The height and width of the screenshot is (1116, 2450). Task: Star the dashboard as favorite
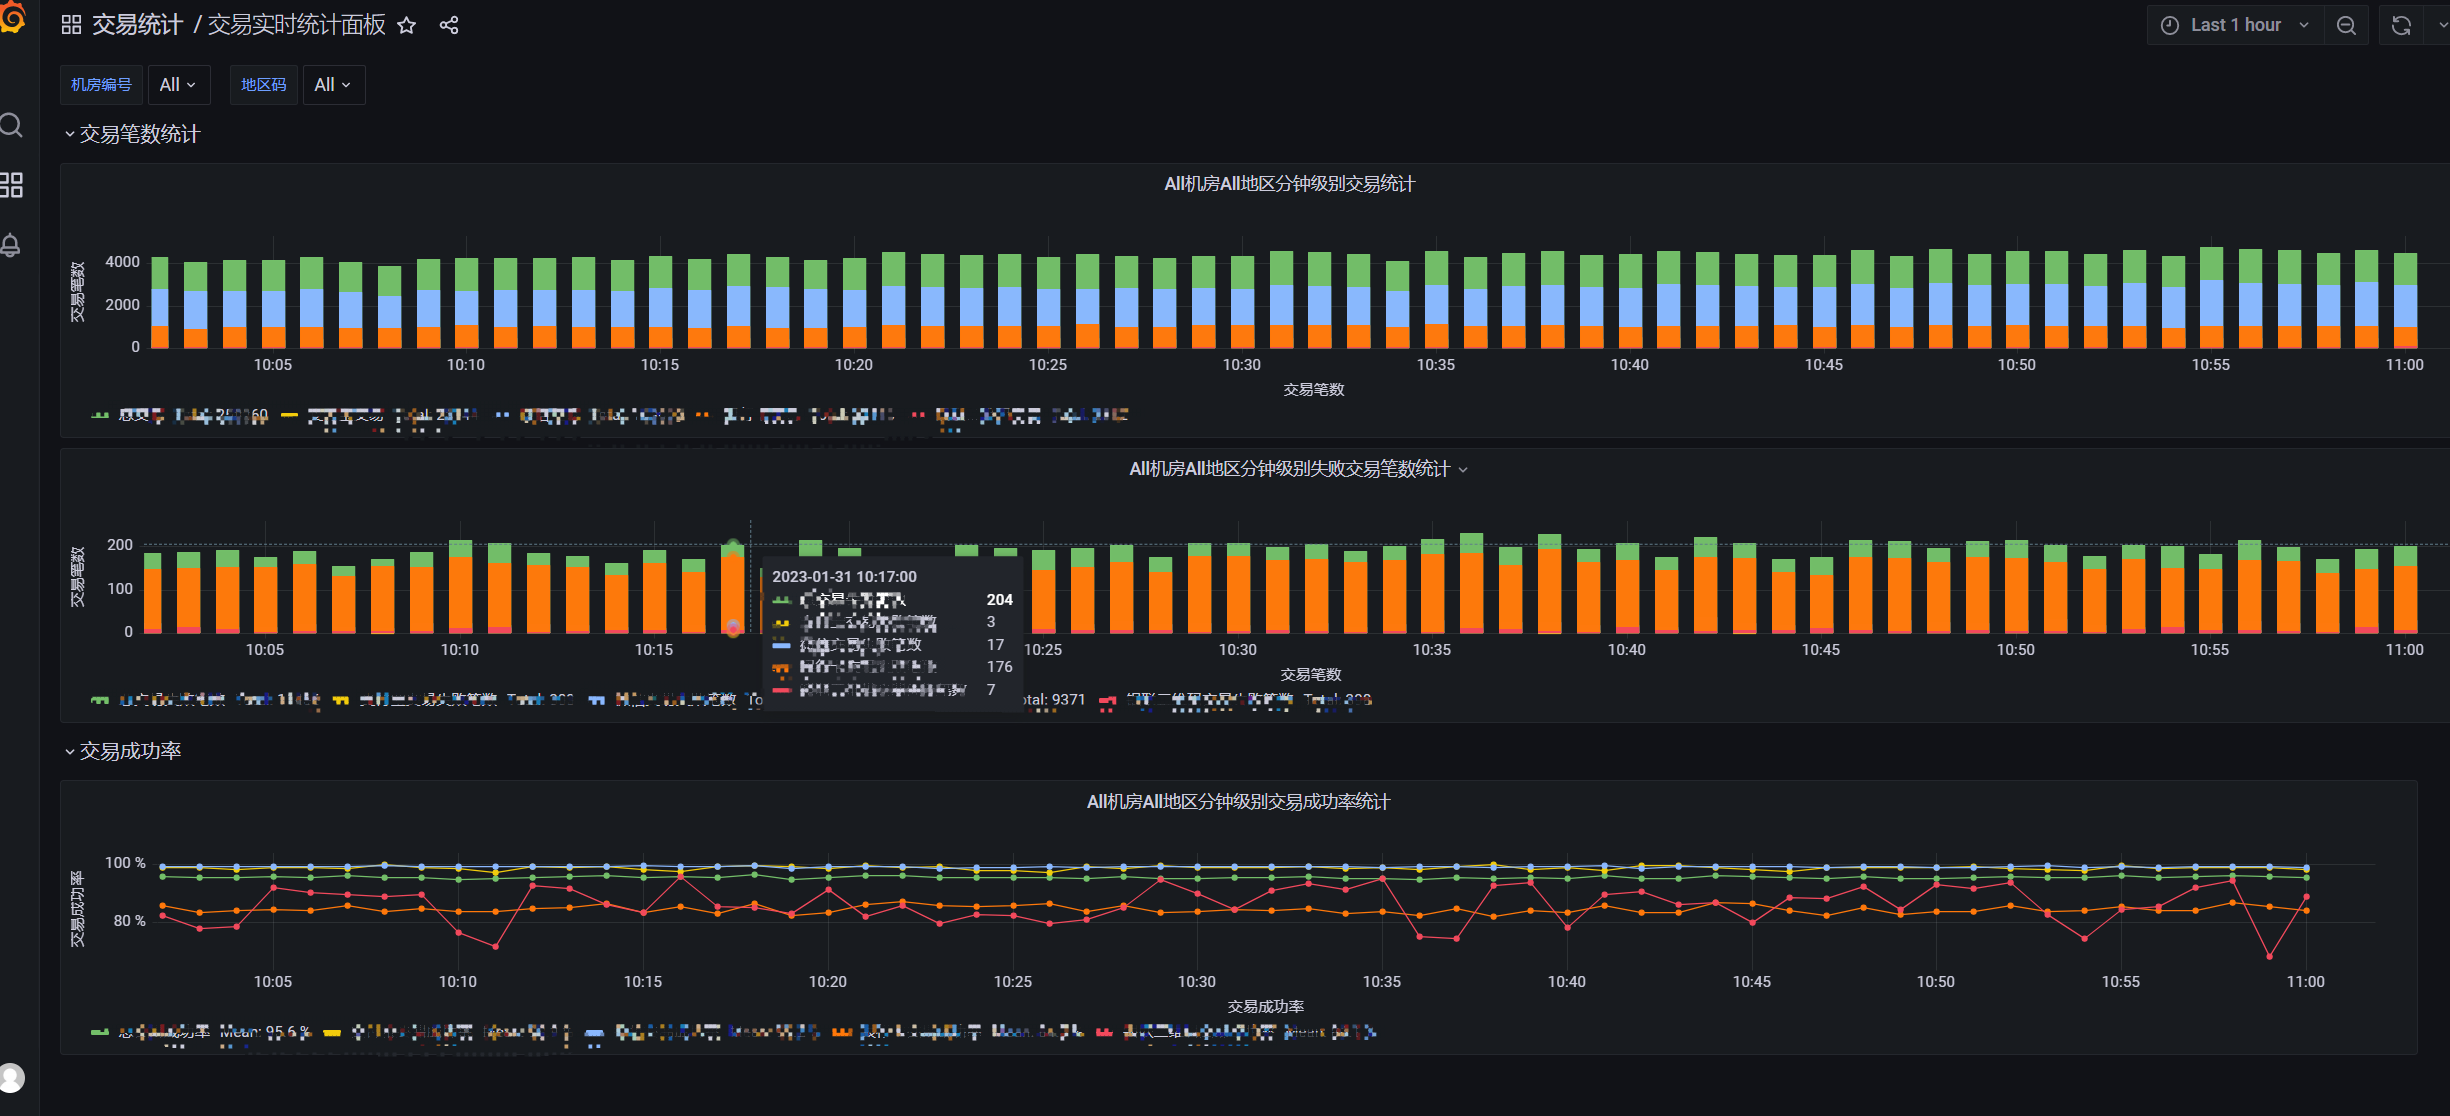406,25
